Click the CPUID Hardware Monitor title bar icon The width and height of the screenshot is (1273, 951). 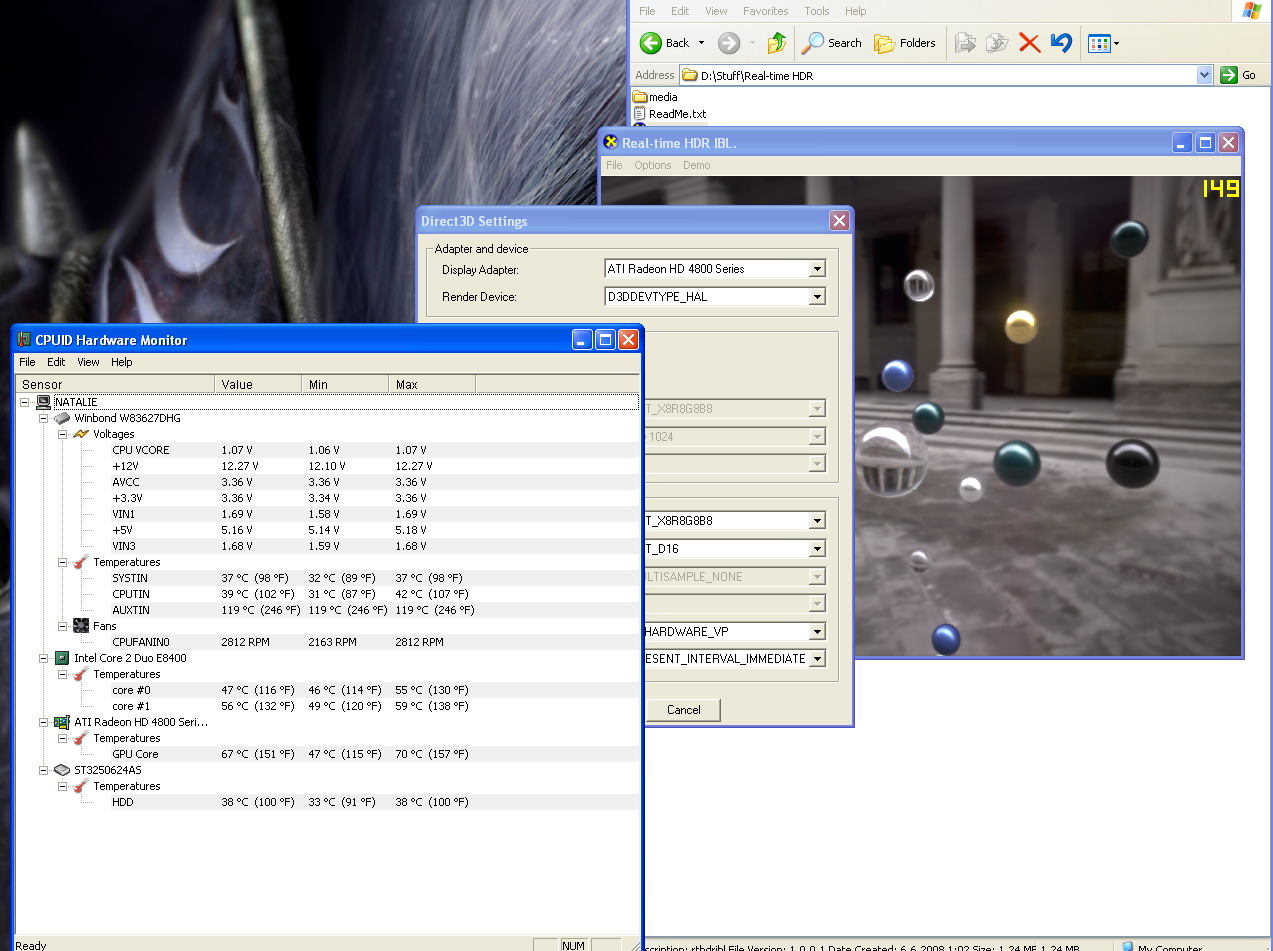(x=24, y=340)
